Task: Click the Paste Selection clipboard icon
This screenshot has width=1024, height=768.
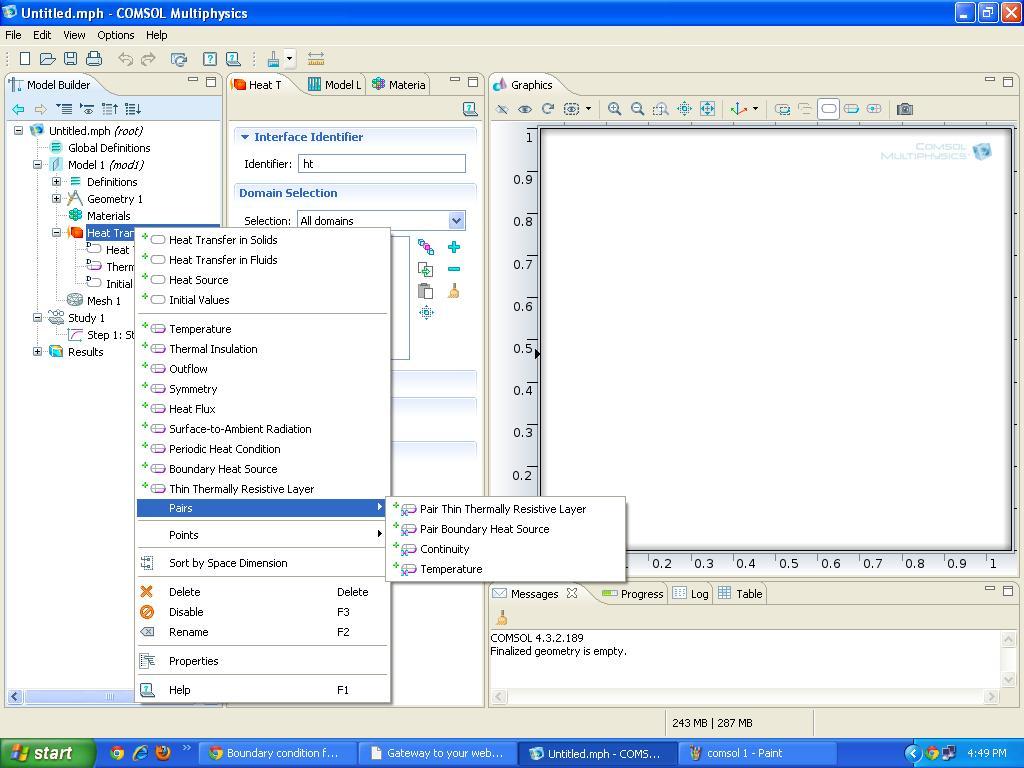Action: 426,291
